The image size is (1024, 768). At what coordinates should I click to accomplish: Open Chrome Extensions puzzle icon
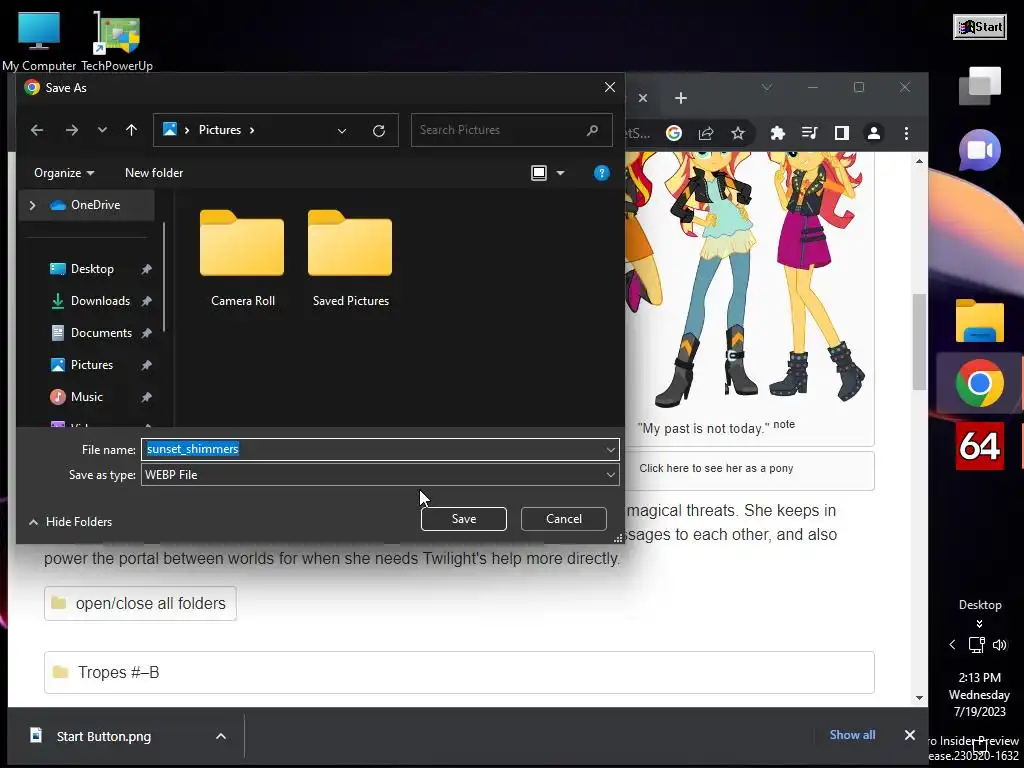777,133
